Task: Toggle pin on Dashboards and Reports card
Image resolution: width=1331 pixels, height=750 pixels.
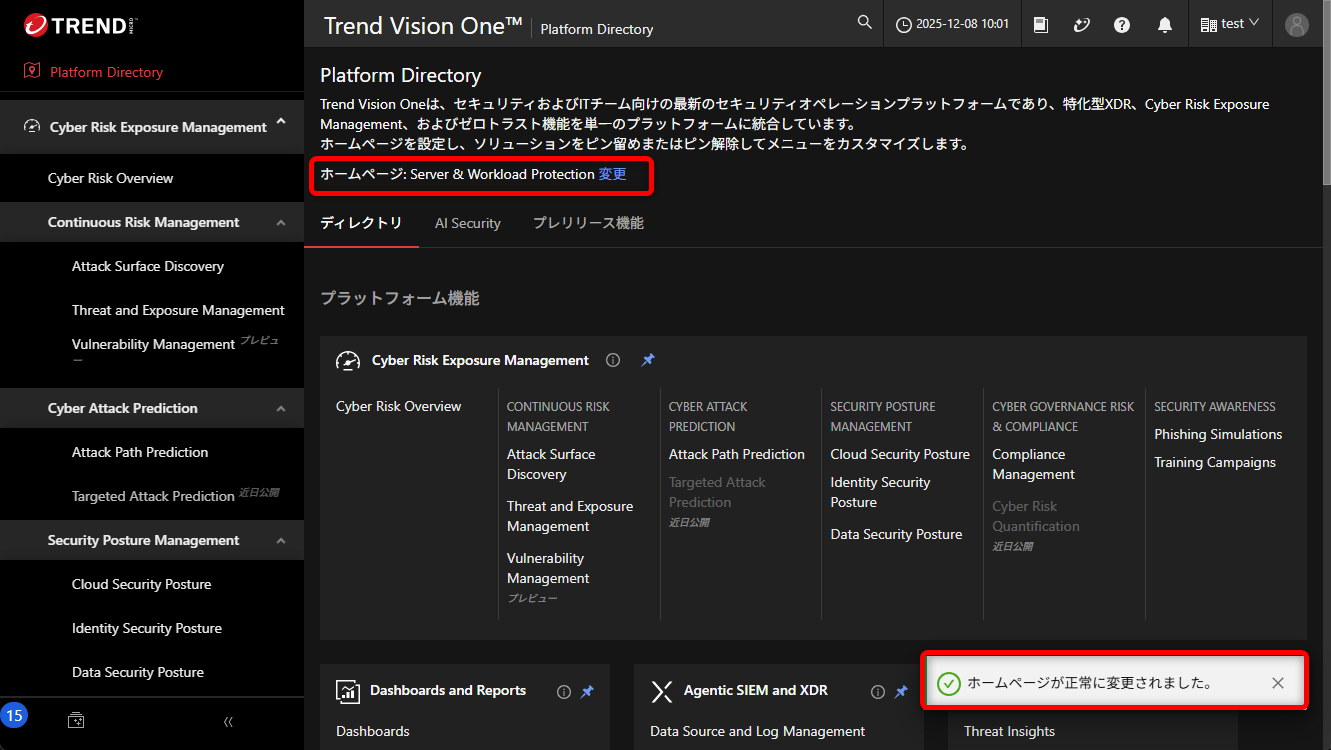Action: click(588, 691)
